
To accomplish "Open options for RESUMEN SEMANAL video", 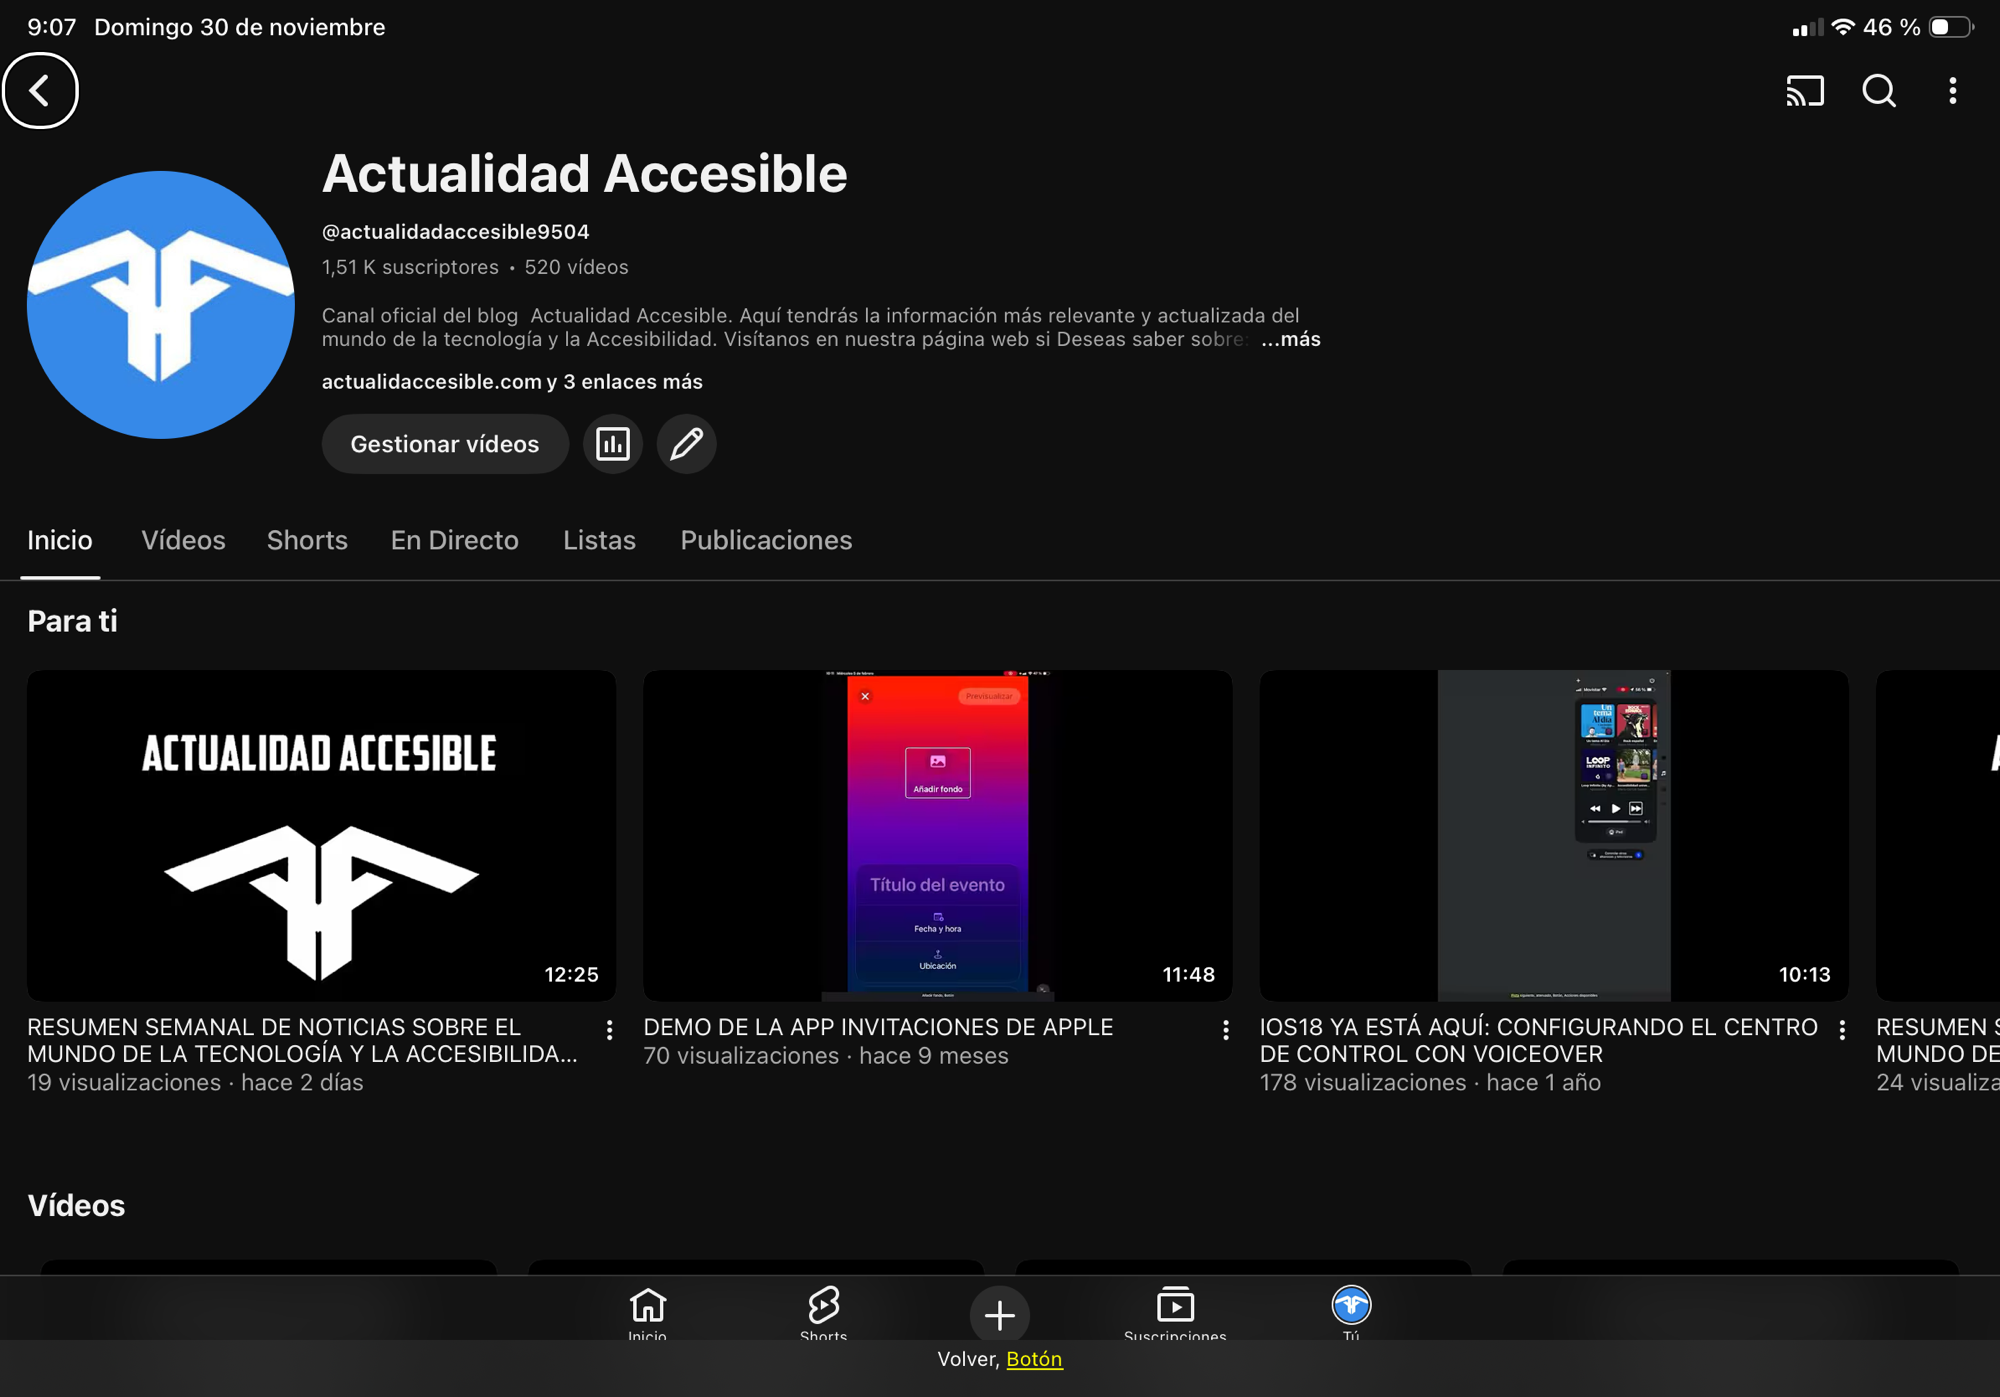I will click(x=609, y=1030).
